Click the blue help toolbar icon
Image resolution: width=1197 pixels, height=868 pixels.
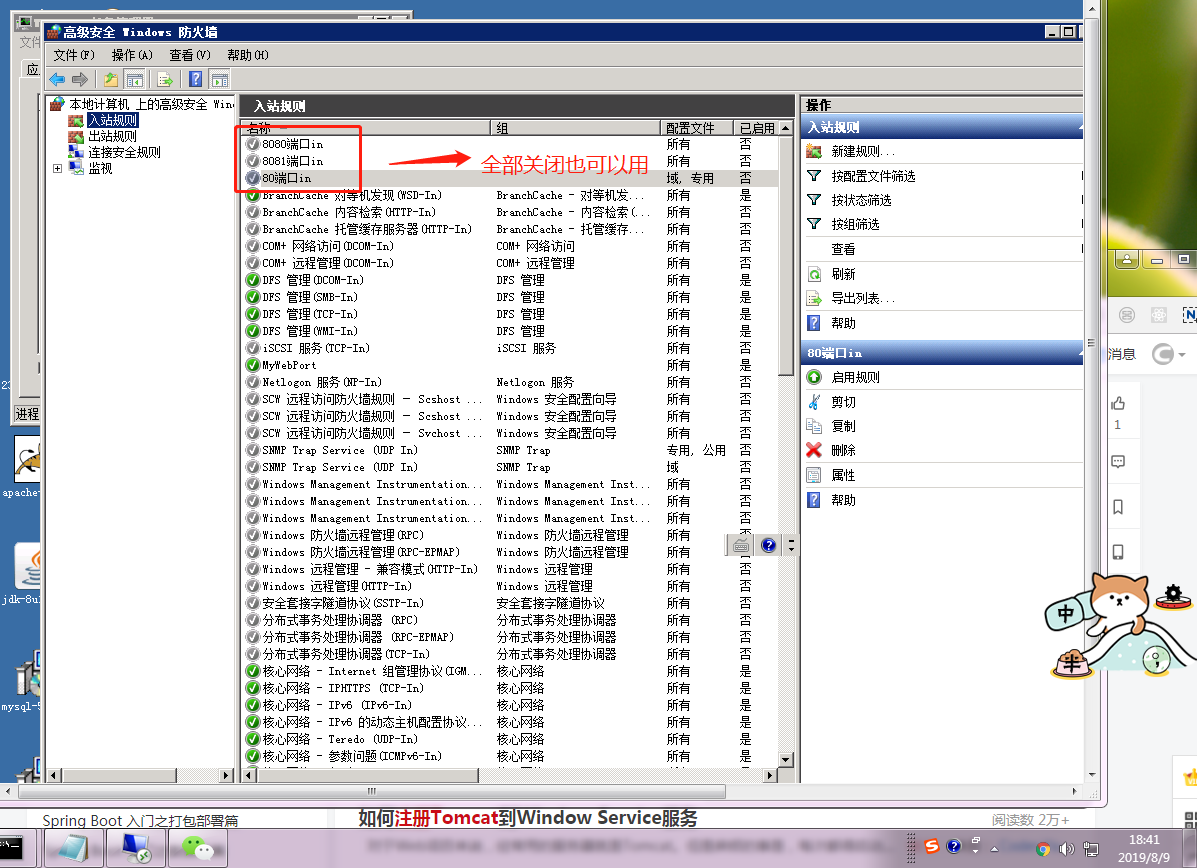click(x=195, y=79)
